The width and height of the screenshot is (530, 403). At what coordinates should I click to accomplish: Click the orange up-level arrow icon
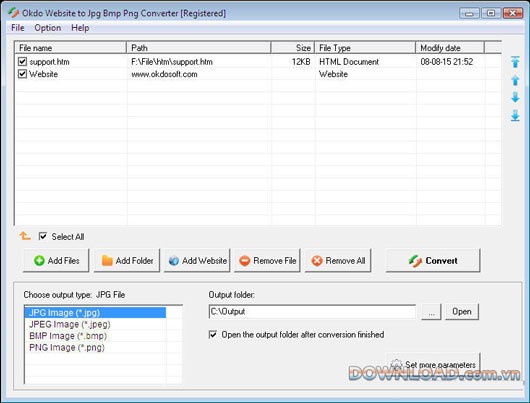click(25, 236)
